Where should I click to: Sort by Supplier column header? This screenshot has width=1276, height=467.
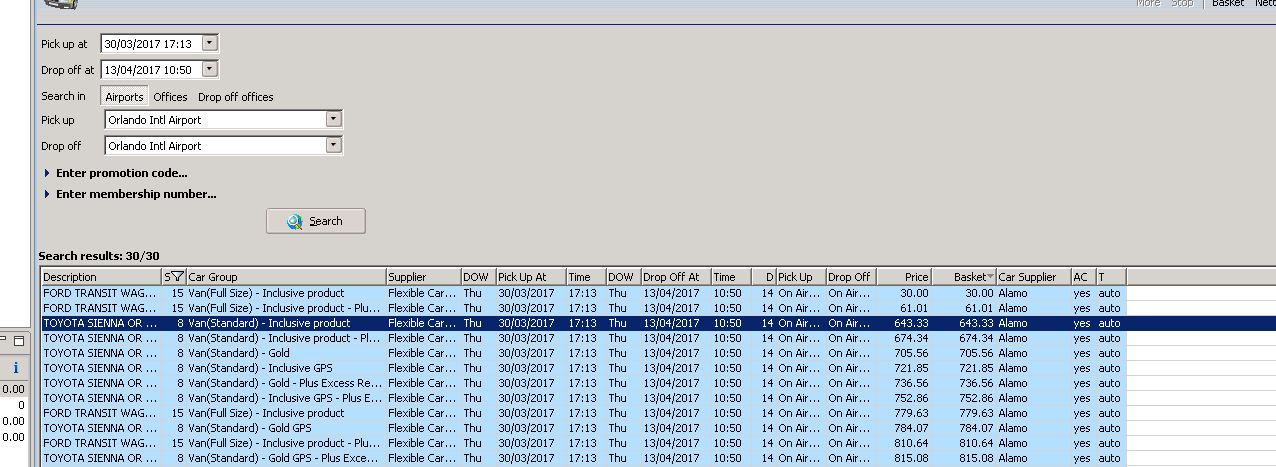(x=423, y=277)
